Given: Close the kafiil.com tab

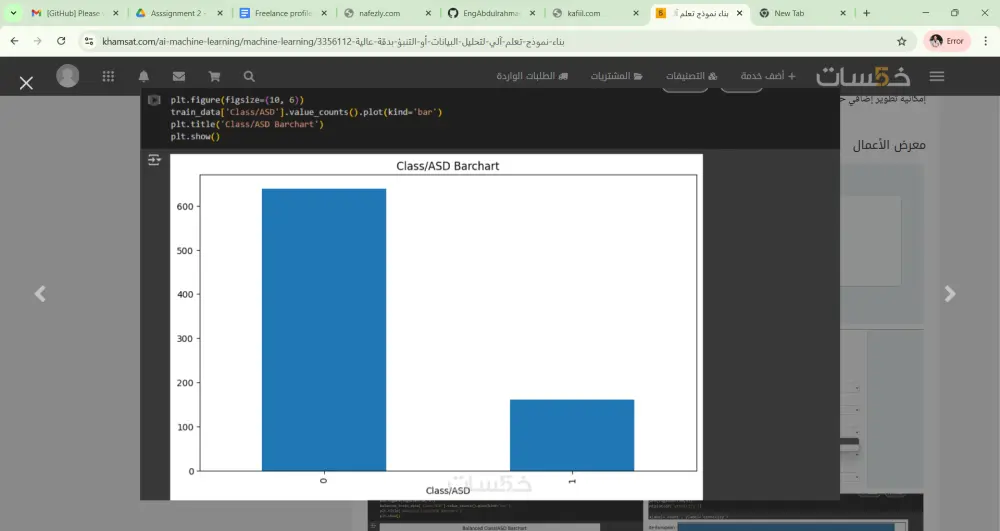Looking at the screenshot, I should [636, 13].
